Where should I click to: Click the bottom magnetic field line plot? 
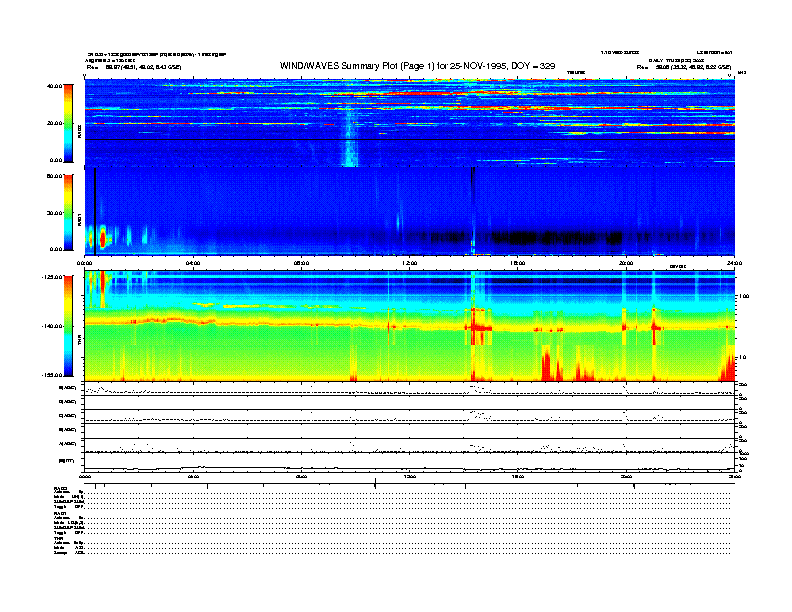click(410, 462)
